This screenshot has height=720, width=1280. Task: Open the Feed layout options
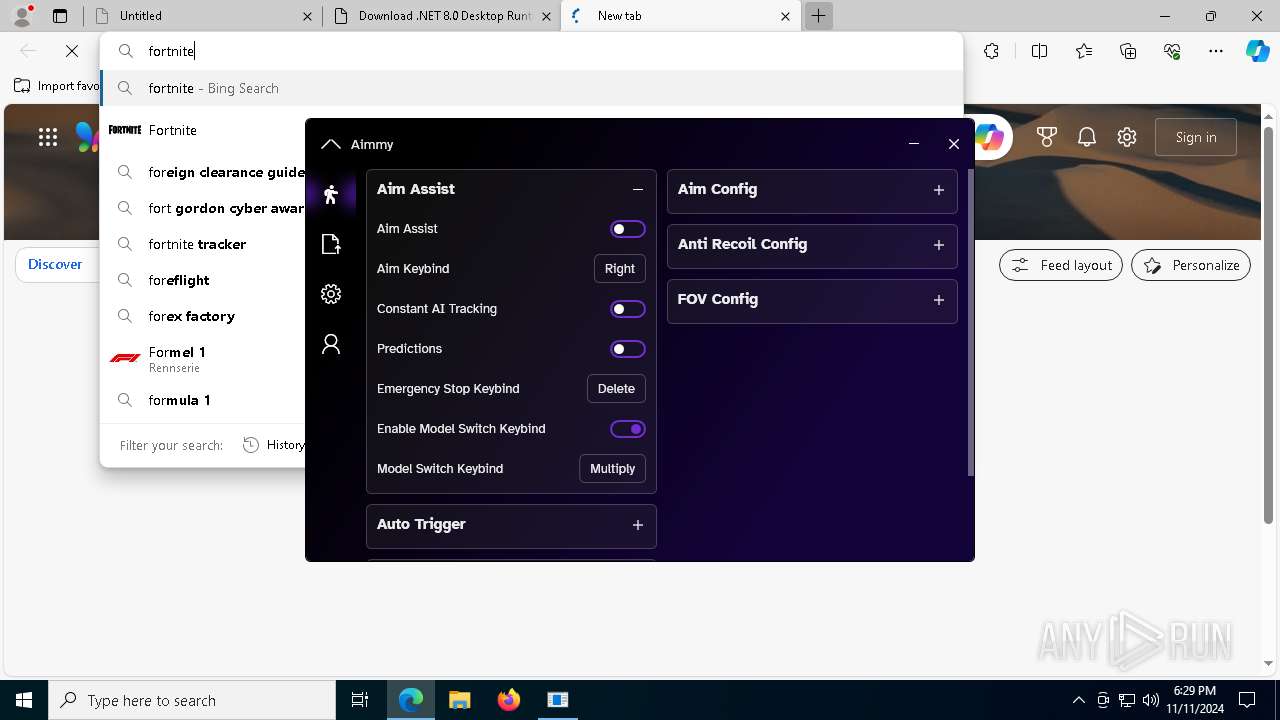[1061, 265]
